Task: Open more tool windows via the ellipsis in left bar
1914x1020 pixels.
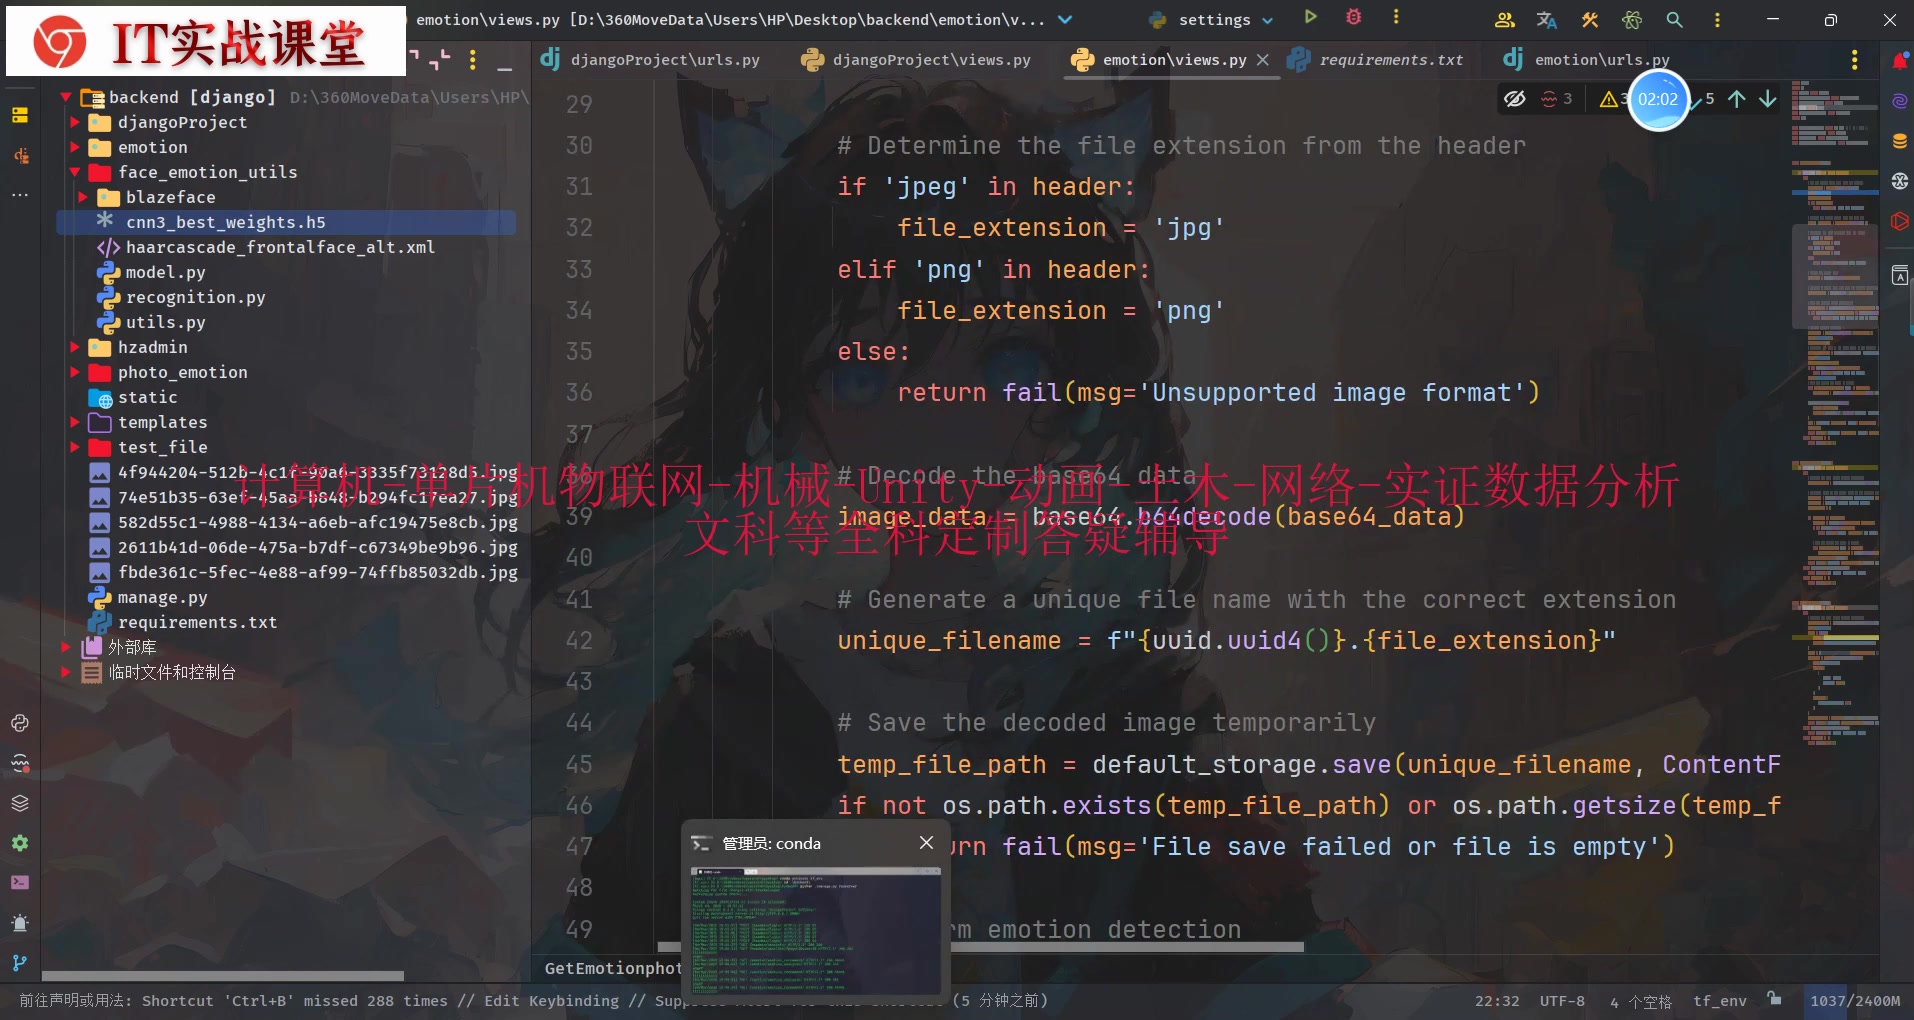Action: coord(20,195)
